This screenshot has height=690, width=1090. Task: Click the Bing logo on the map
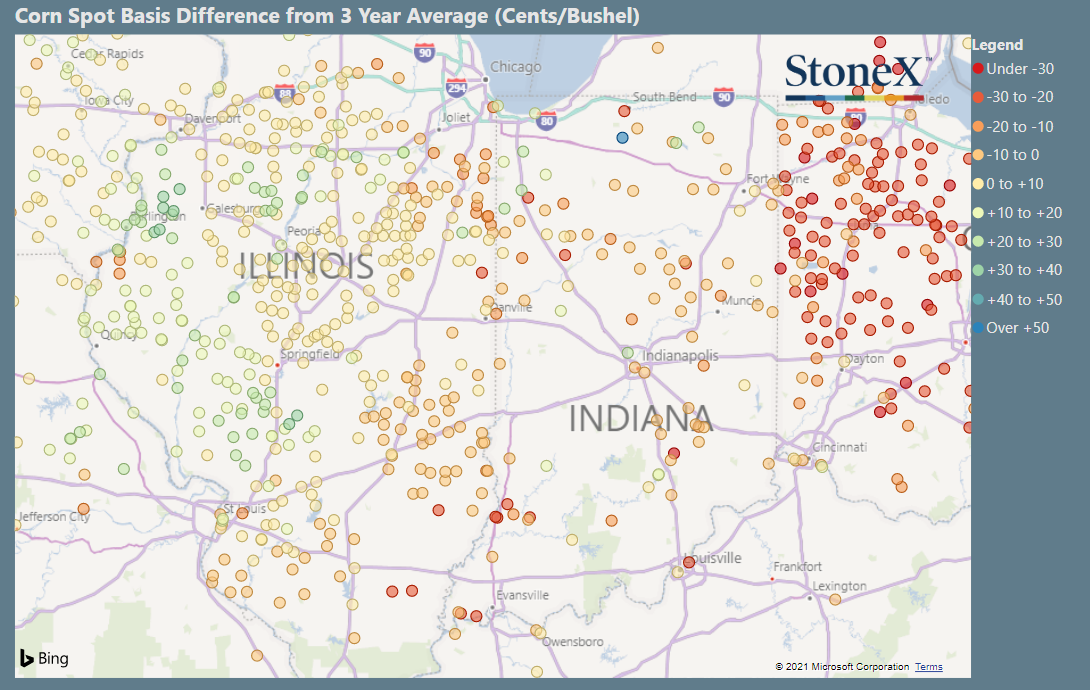(44, 658)
